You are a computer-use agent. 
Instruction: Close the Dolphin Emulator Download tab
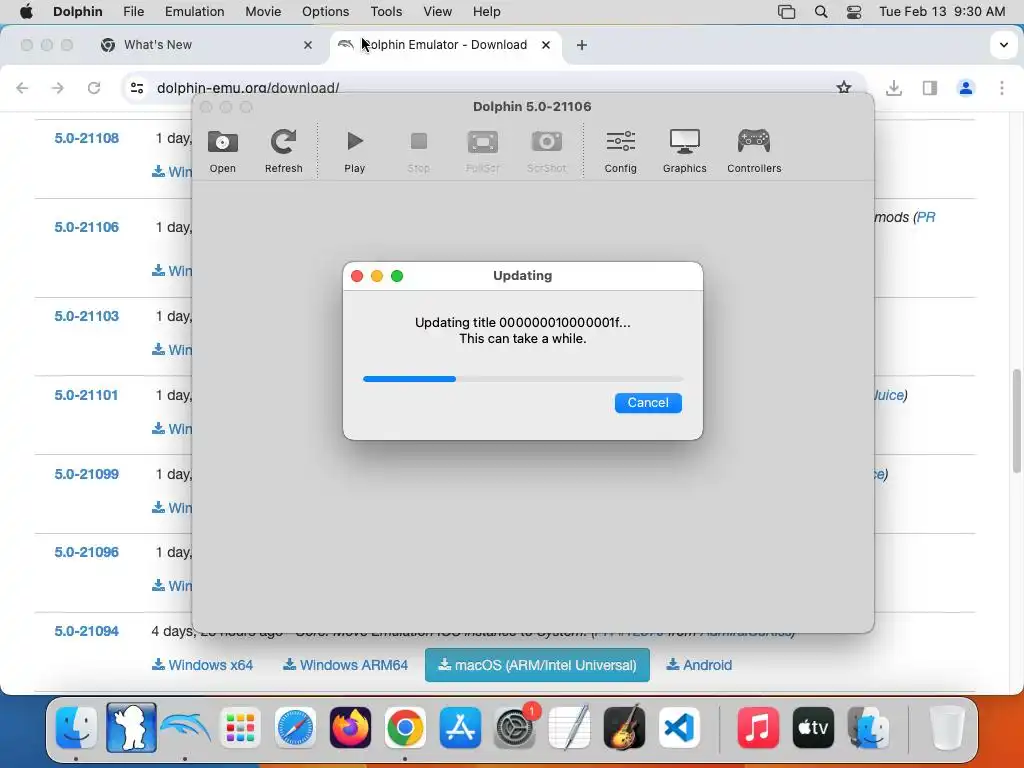click(x=546, y=45)
